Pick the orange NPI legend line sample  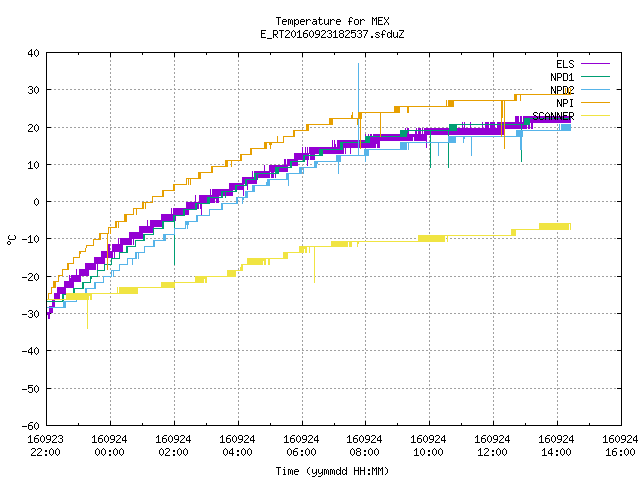(595, 102)
